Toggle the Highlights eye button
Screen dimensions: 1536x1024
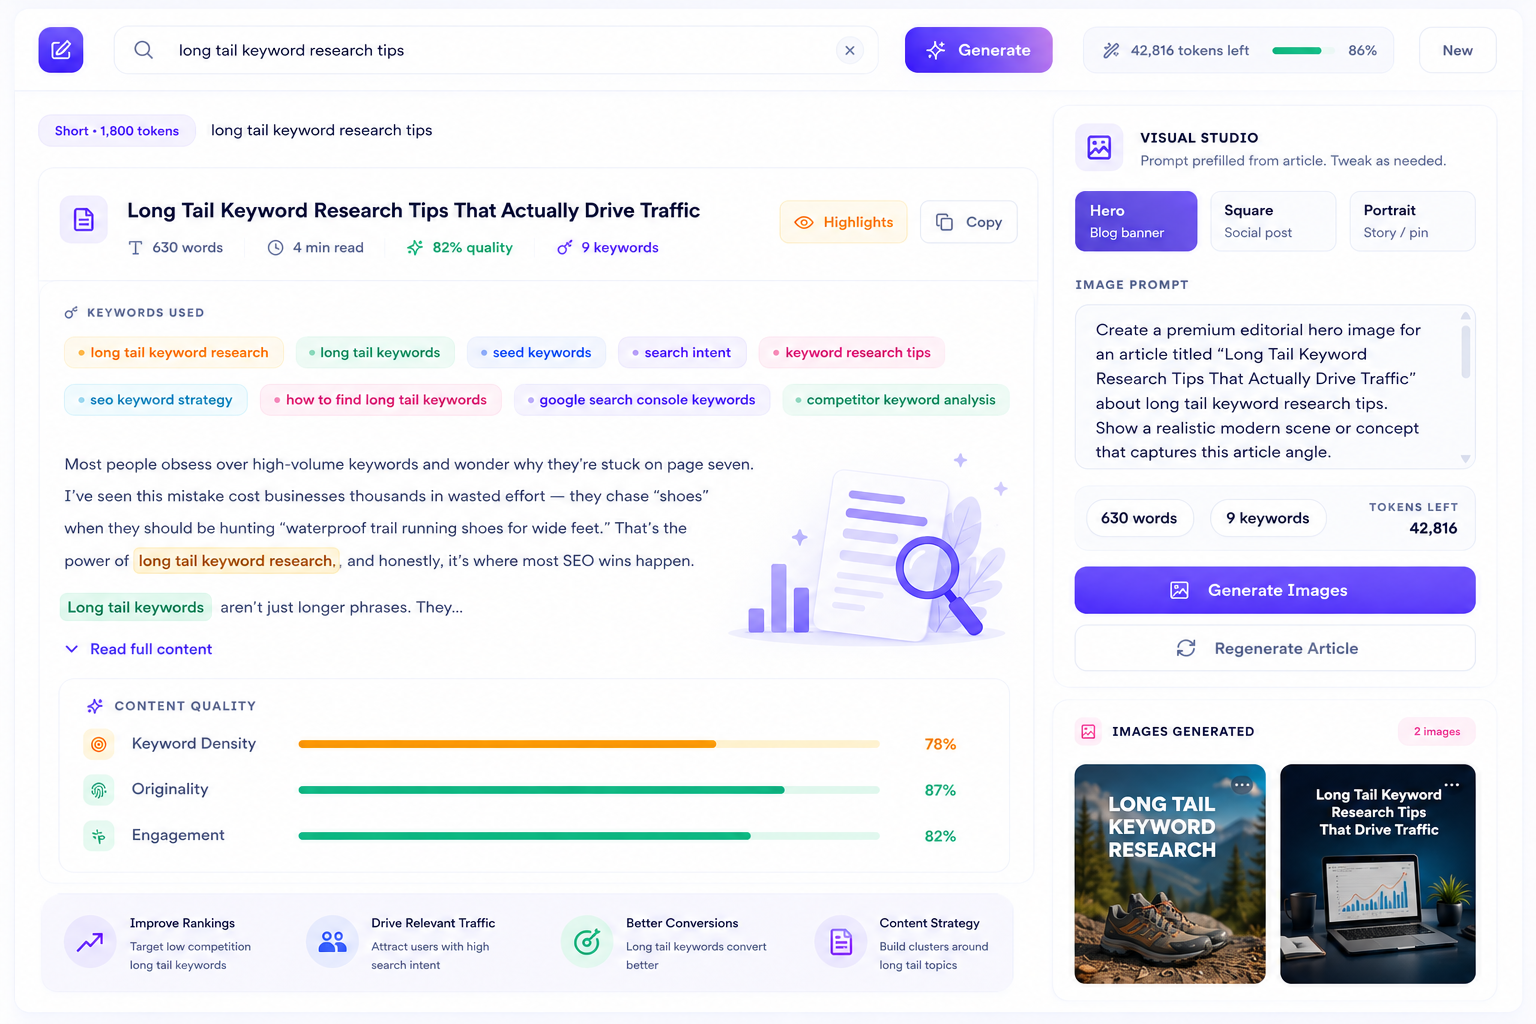[x=843, y=222]
